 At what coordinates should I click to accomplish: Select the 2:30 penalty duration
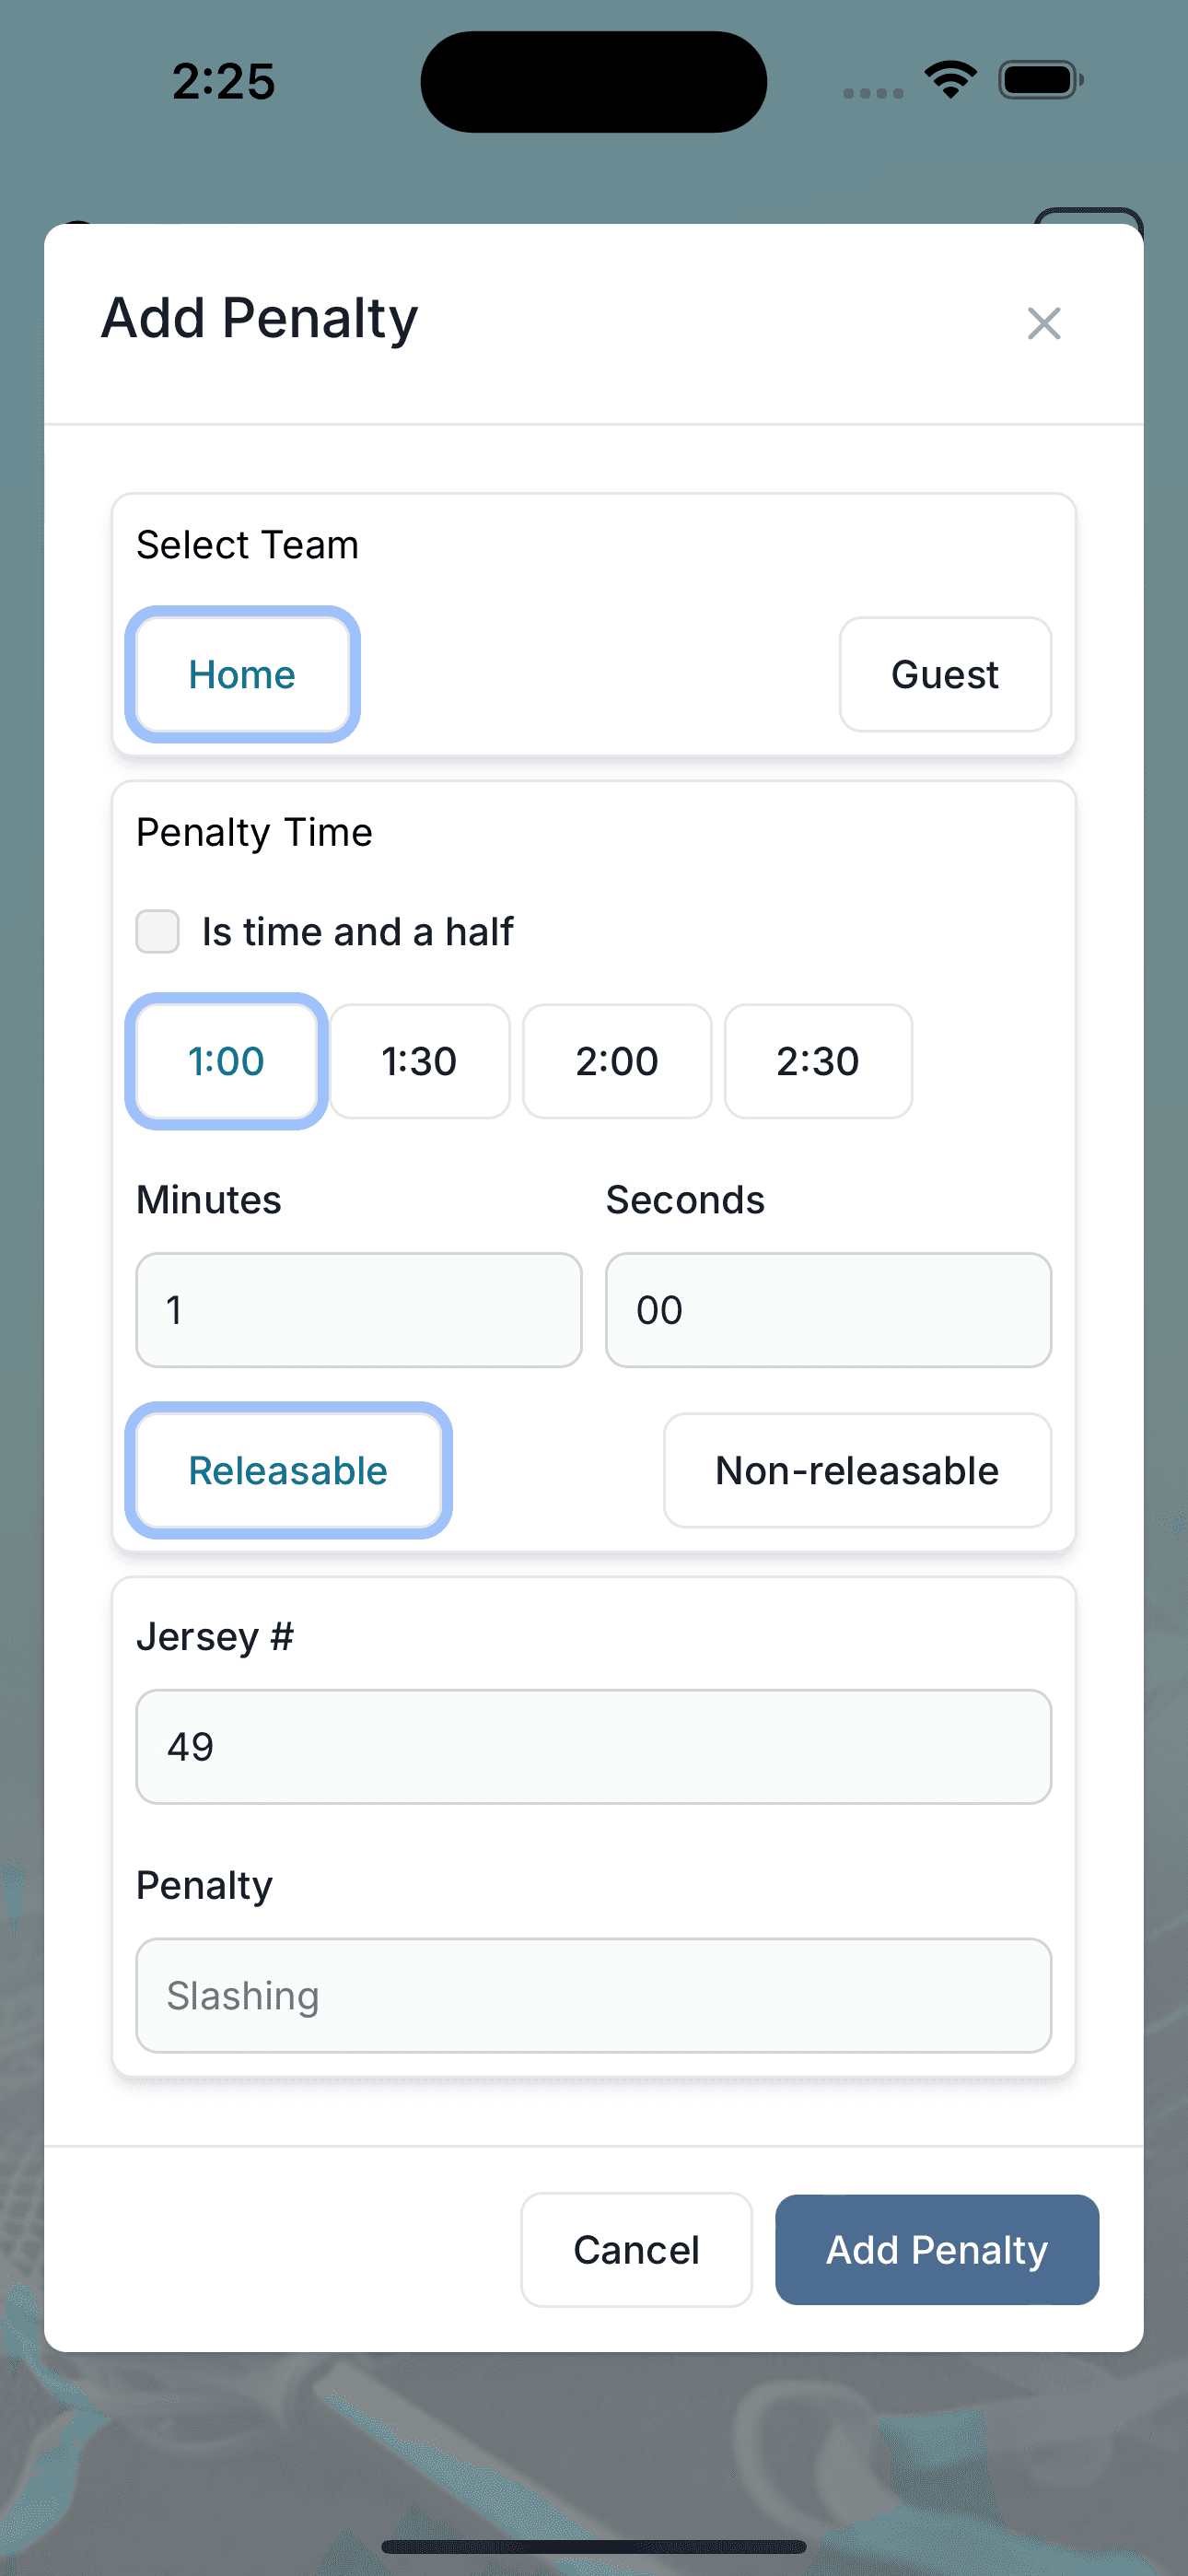817,1062
